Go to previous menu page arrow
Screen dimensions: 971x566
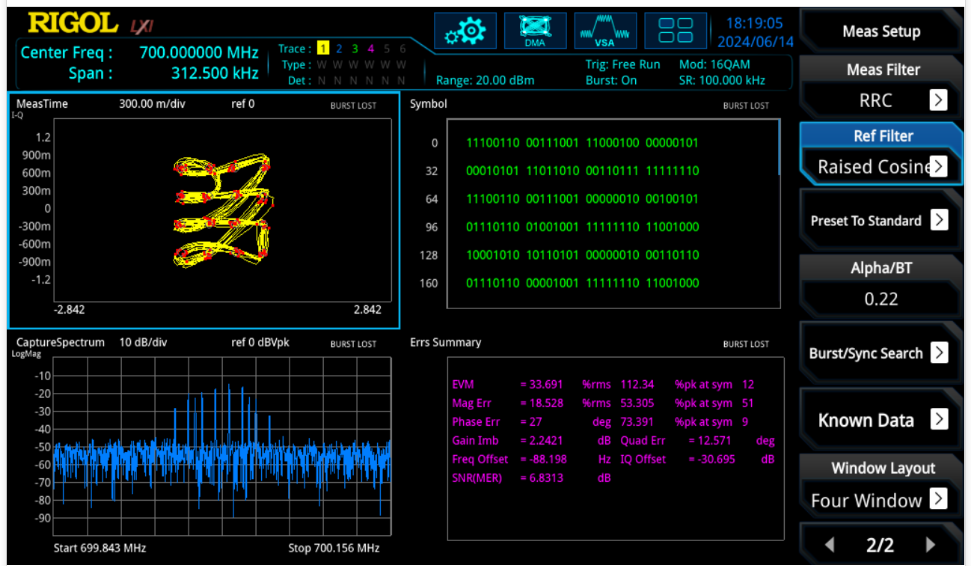pos(830,545)
